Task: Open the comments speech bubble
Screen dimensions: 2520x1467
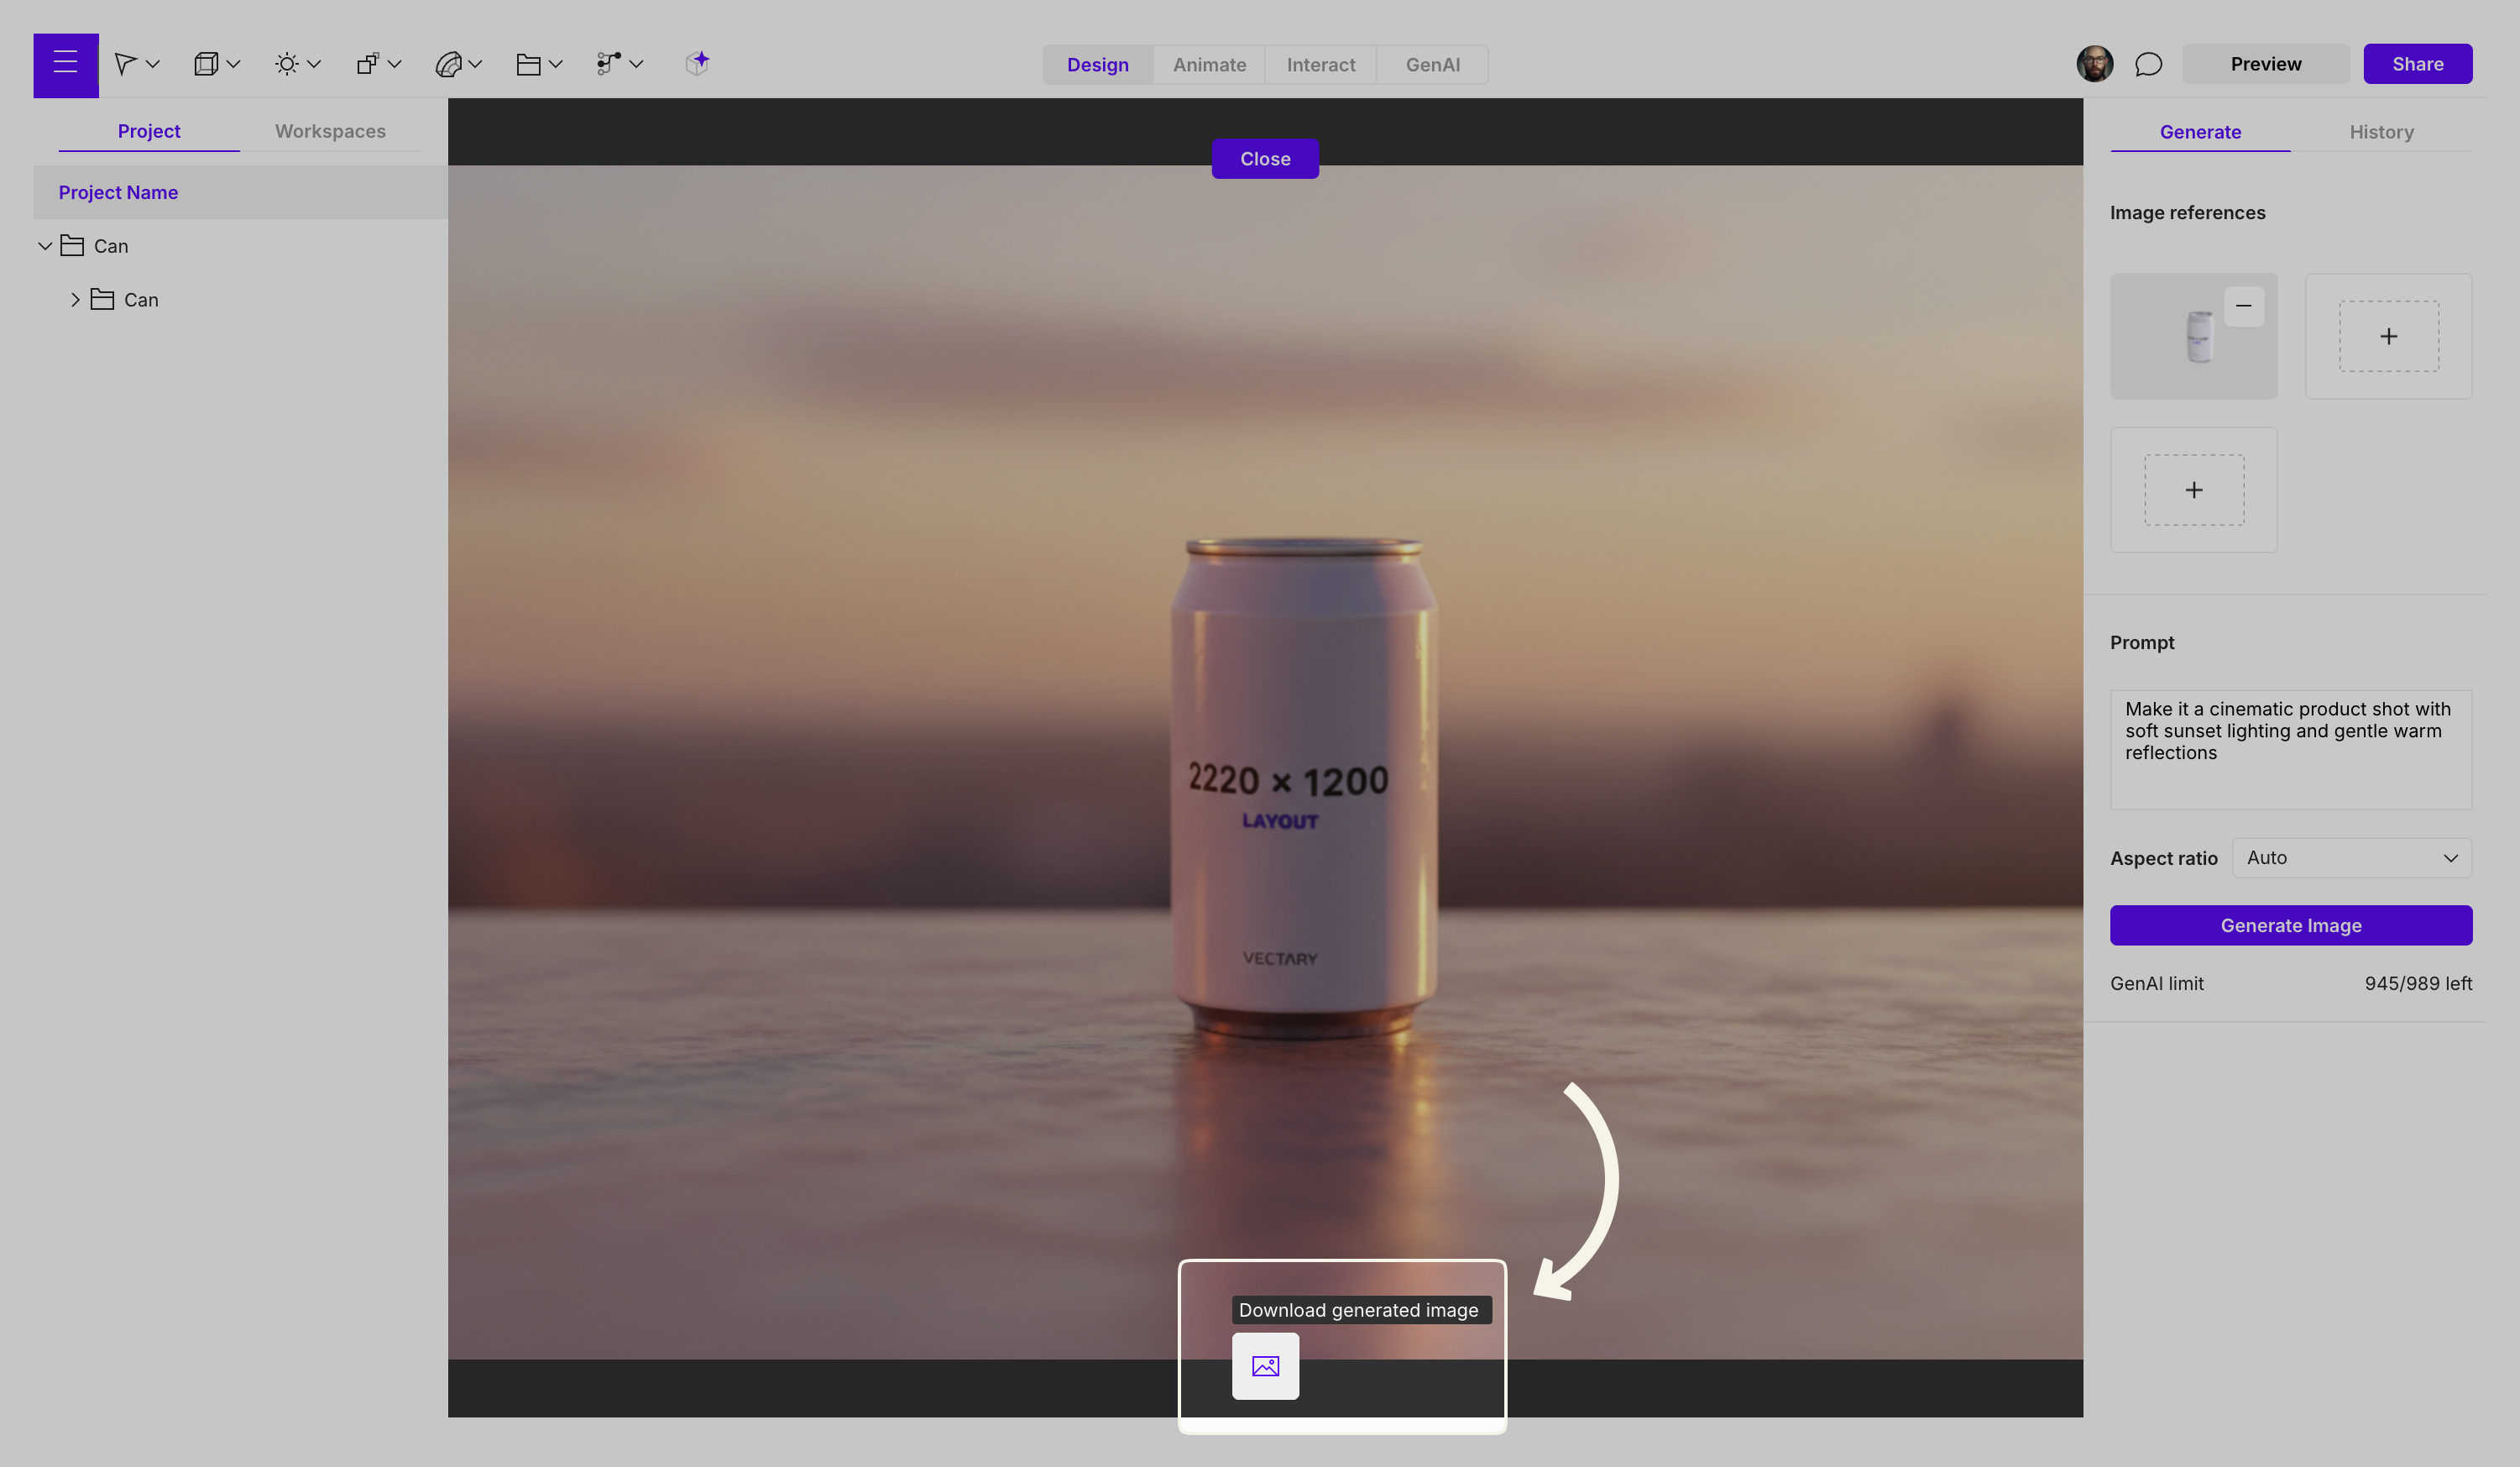Action: [2148, 64]
